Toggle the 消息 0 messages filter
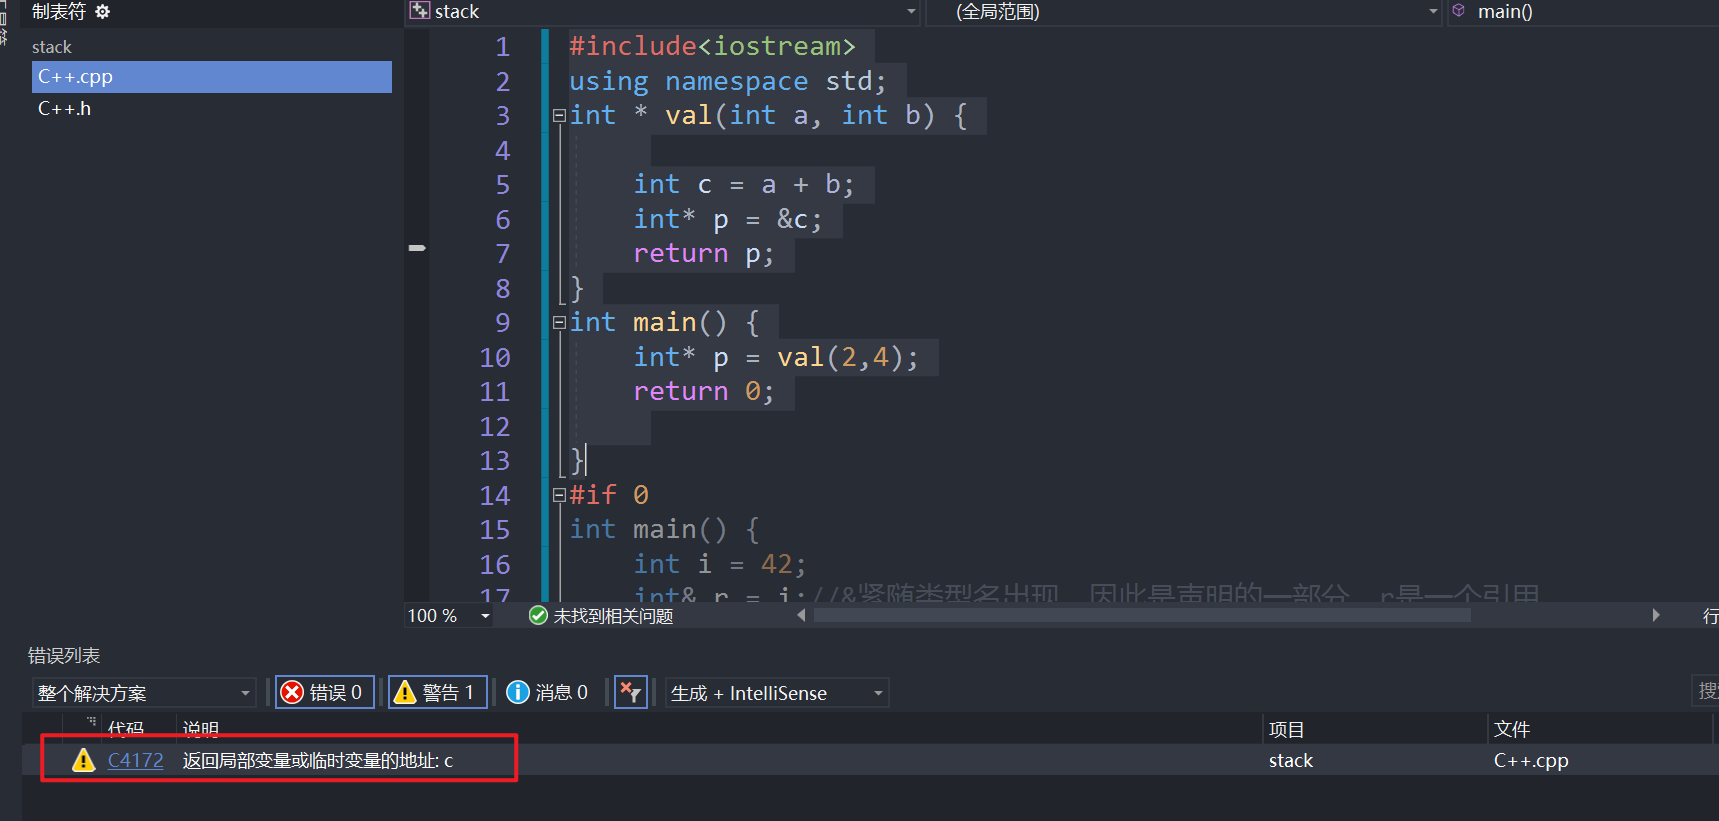Viewport: 1719px width, 821px height. coord(547,693)
